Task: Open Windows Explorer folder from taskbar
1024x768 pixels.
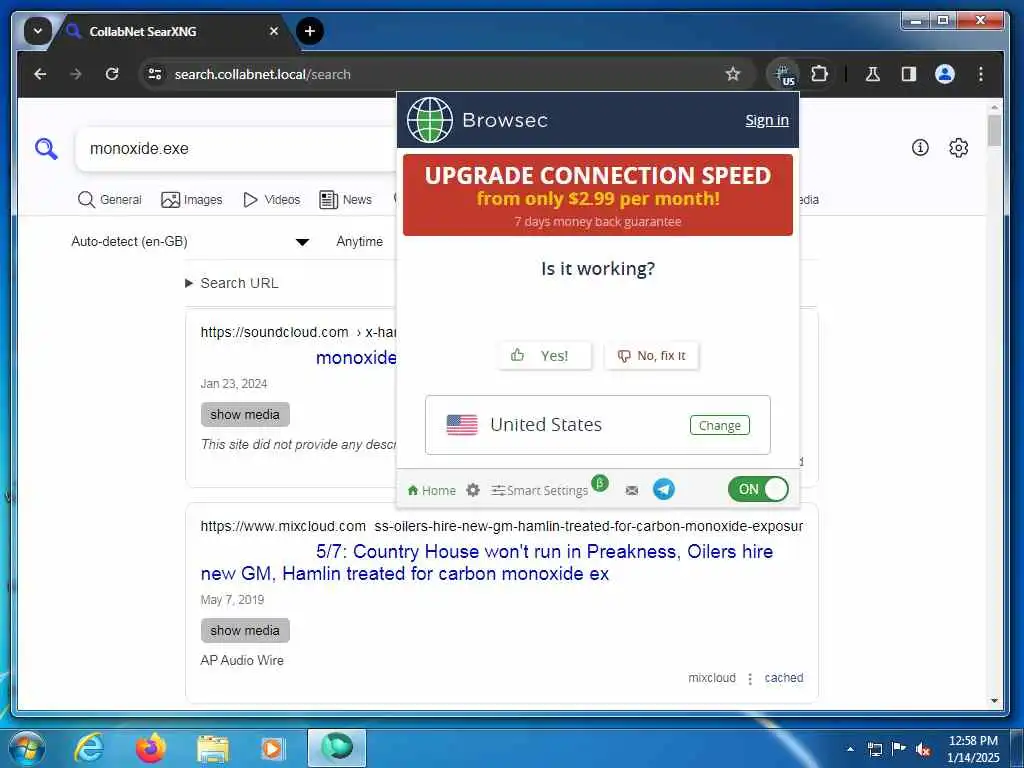Action: pyautogui.click(x=213, y=750)
